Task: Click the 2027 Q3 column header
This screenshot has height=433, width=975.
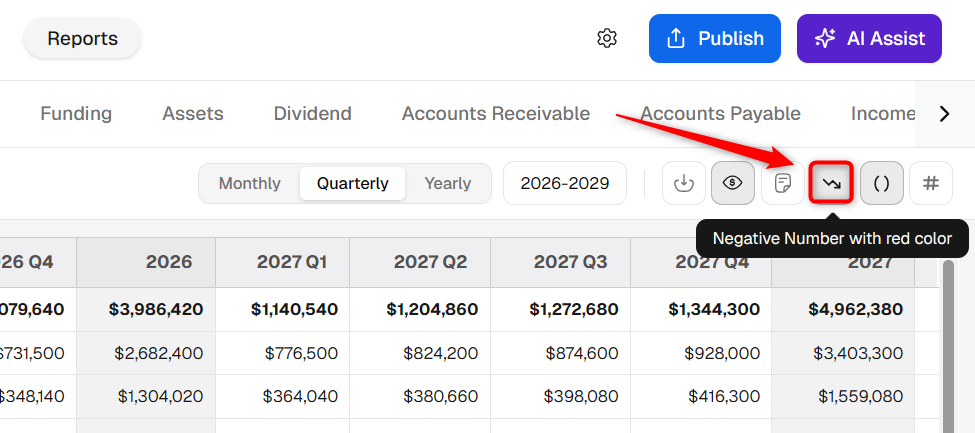Action: coord(561,262)
